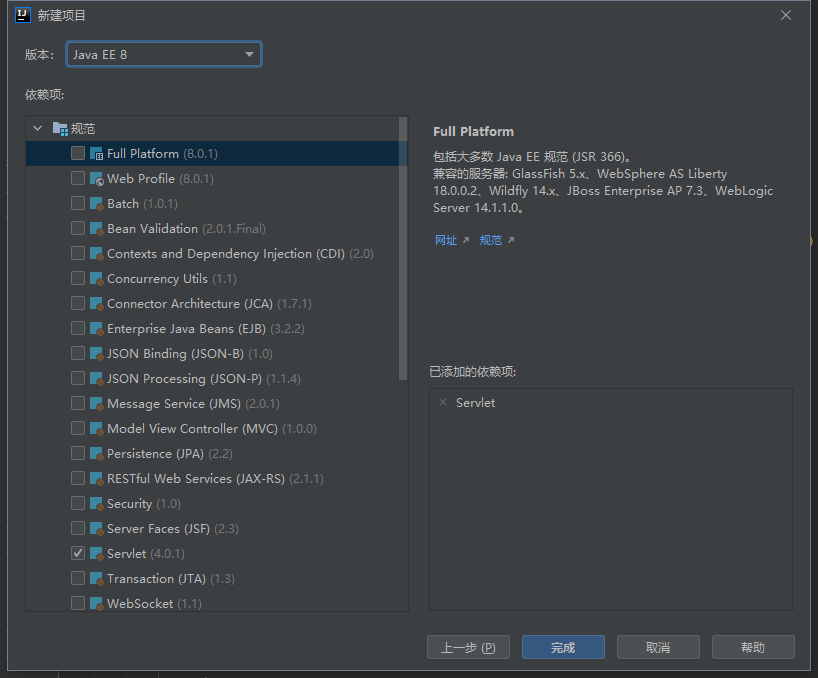
Task: Open the 版本 Java EE 8 dropdown
Action: (164, 54)
